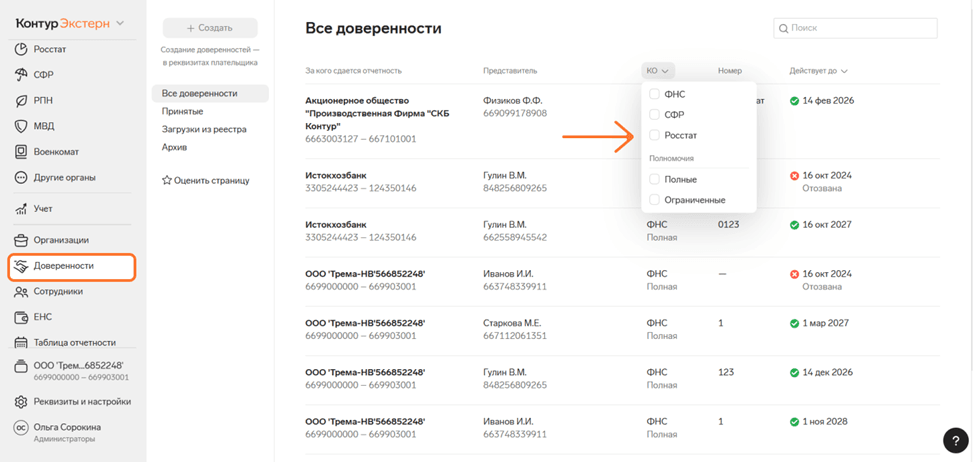Viewport: 974px width, 462px height.
Task: Check the ФНС filter checkbox
Action: (x=655, y=94)
